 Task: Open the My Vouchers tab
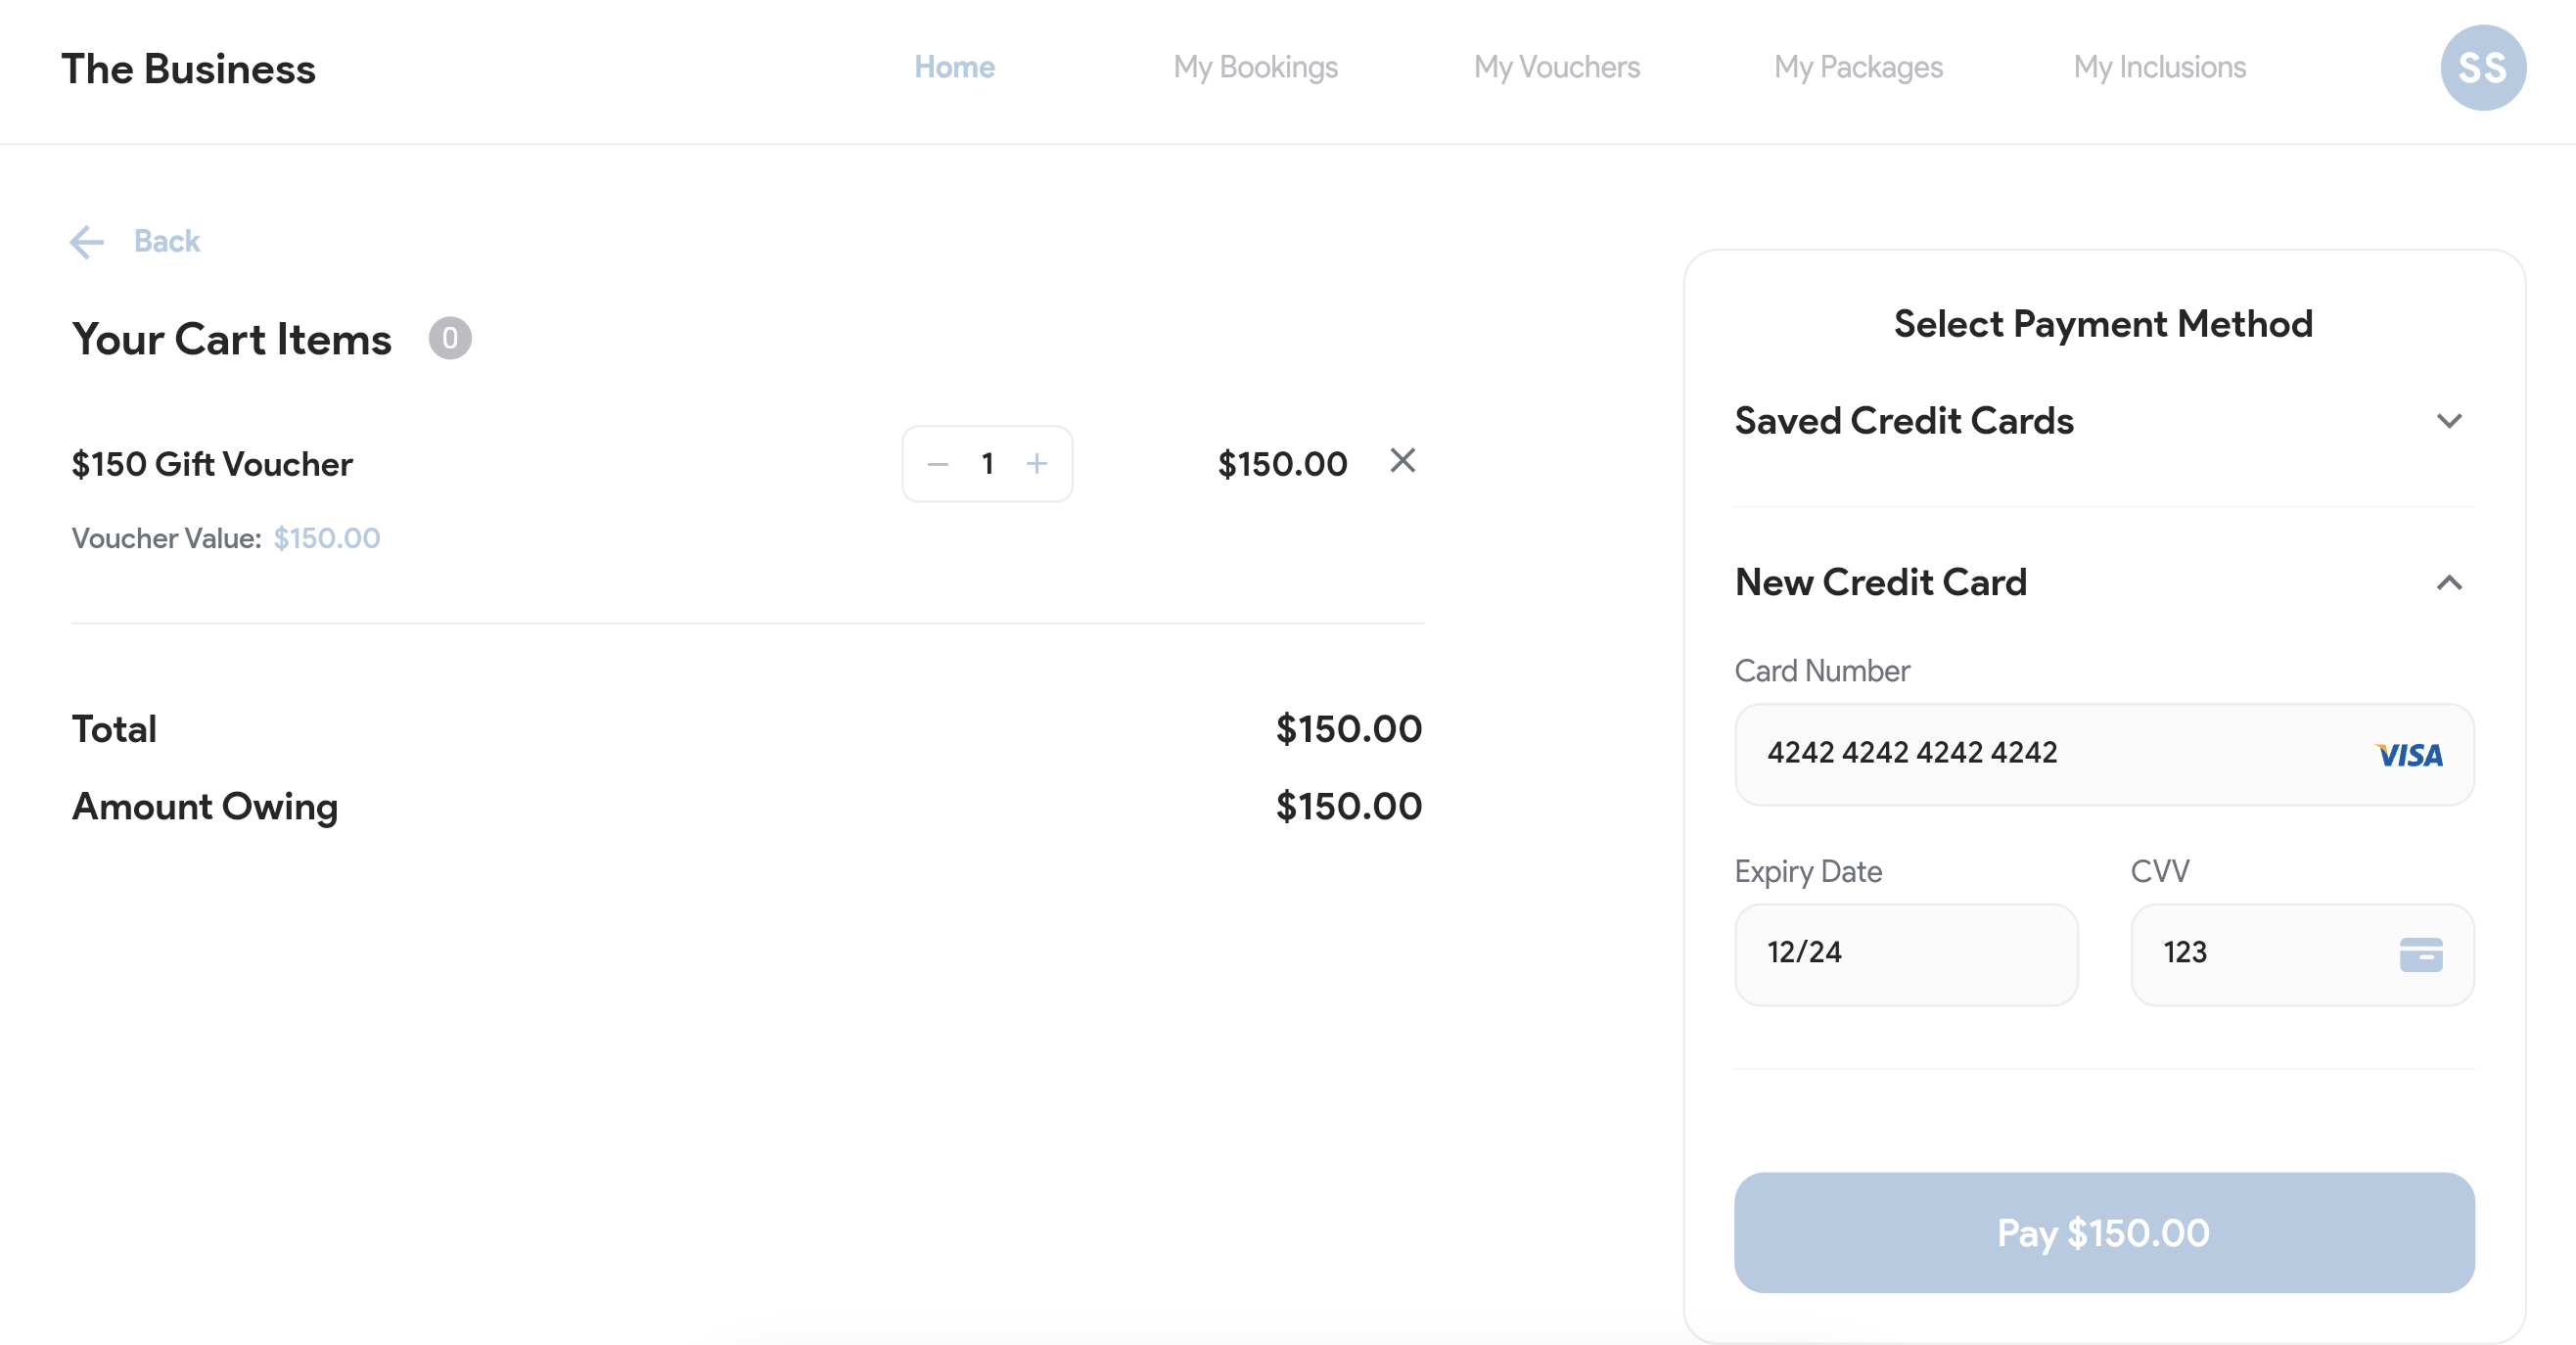(x=1556, y=67)
